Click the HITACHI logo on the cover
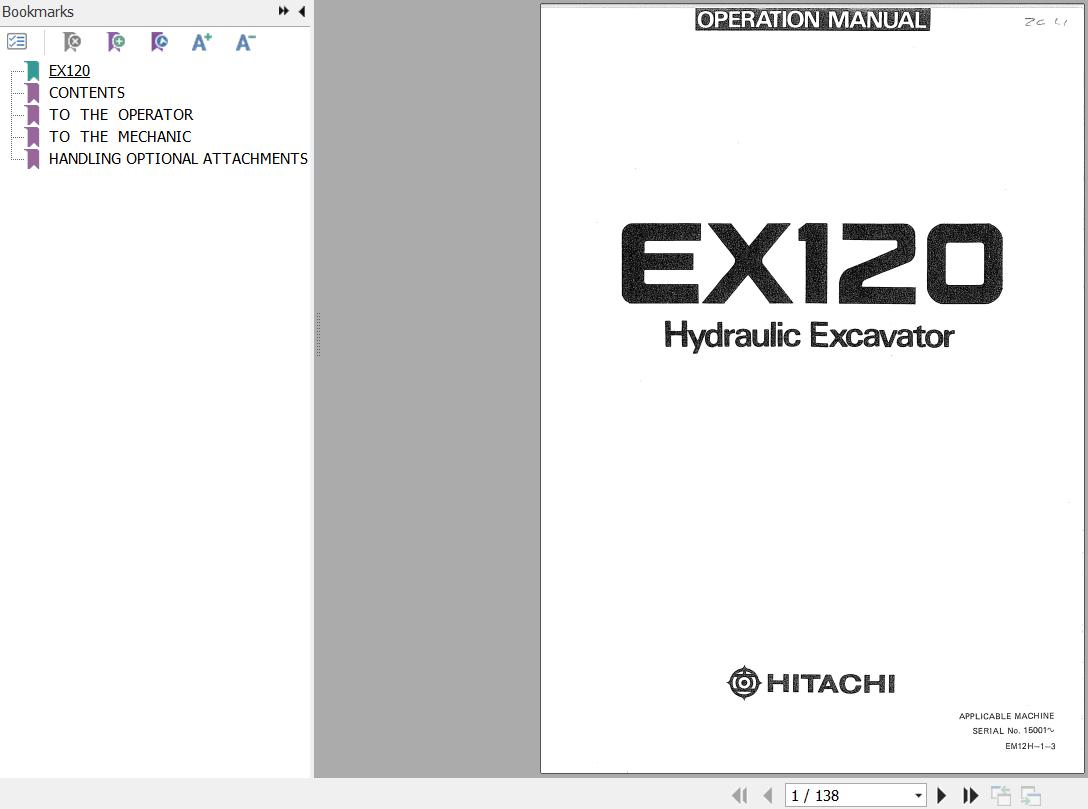This screenshot has width=1088, height=809. [811, 683]
